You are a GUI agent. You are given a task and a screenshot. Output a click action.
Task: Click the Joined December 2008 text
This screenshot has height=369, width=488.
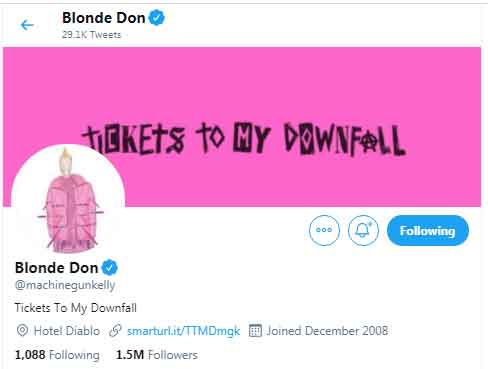(327, 331)
